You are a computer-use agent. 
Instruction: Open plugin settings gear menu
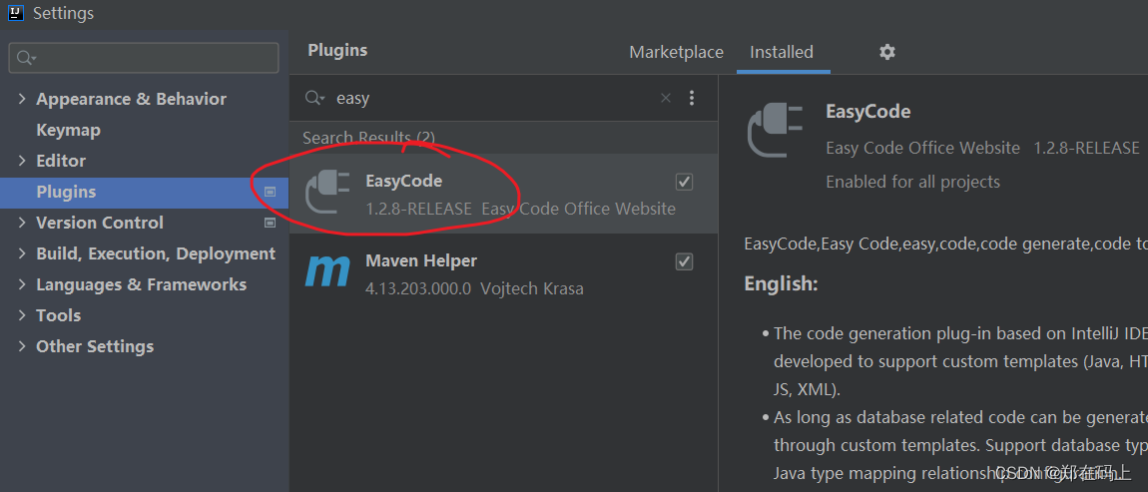(887, 52)
